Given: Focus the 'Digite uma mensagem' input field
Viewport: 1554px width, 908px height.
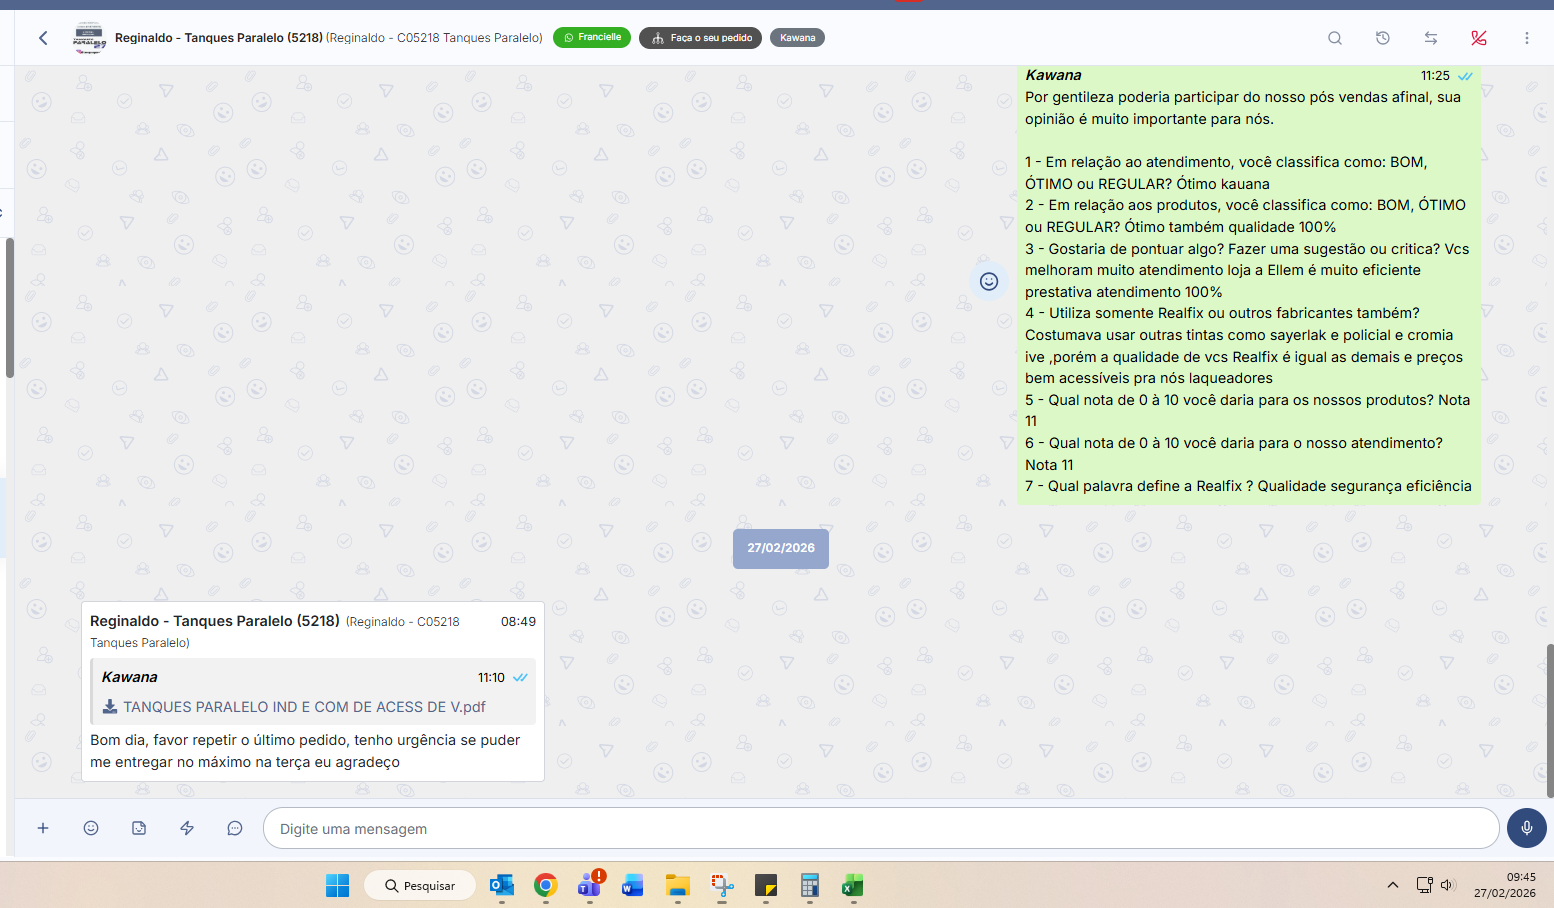Looking at the screenshot, I should pyautogui.click(x=880, y=828).
